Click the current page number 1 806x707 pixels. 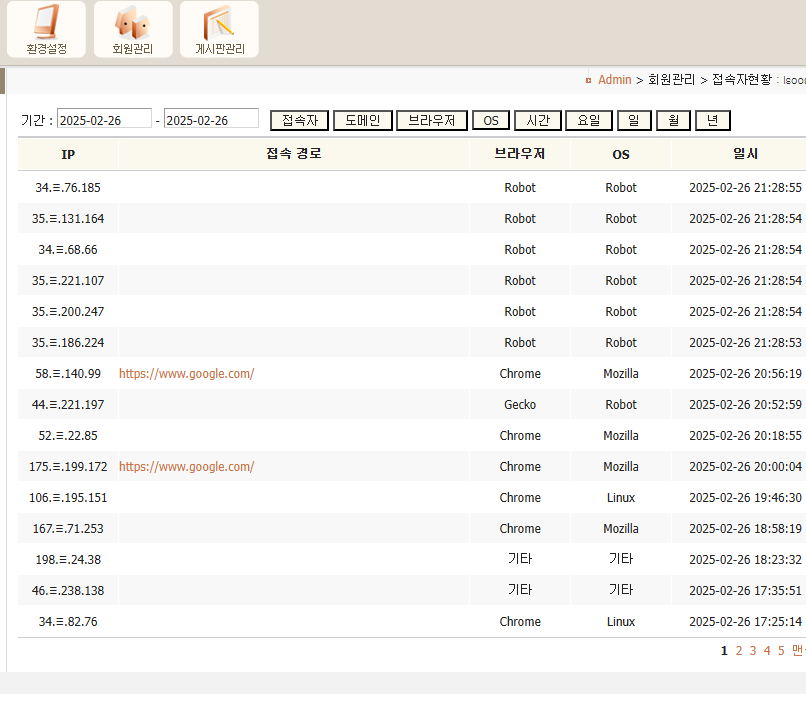(x=724, y=651)
